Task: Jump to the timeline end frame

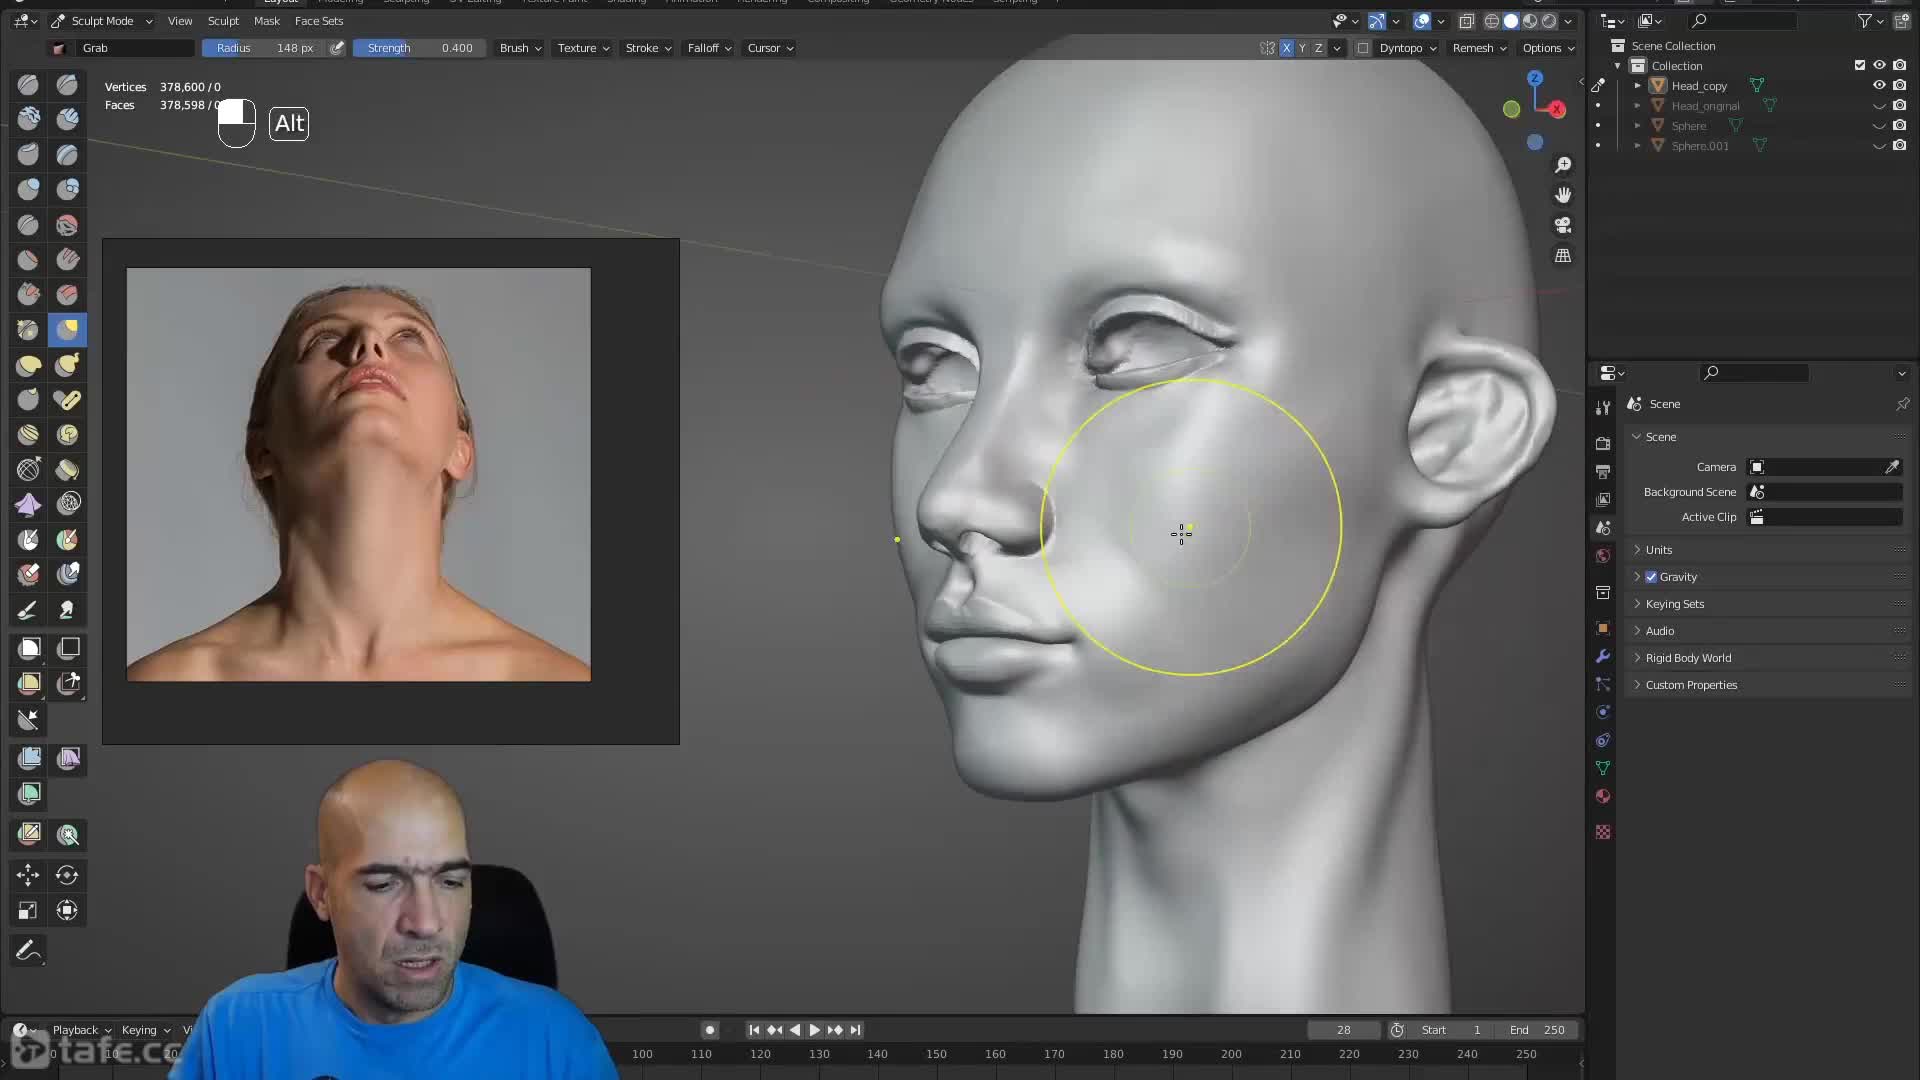Action: click(x=855, y=1030)
